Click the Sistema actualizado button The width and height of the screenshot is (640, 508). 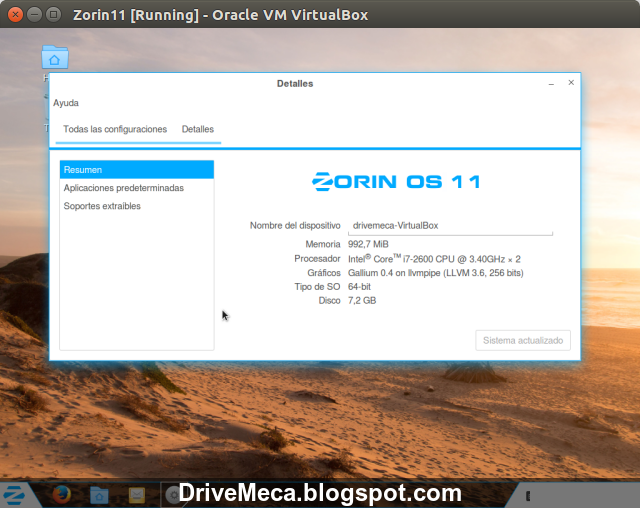(523, 340)
